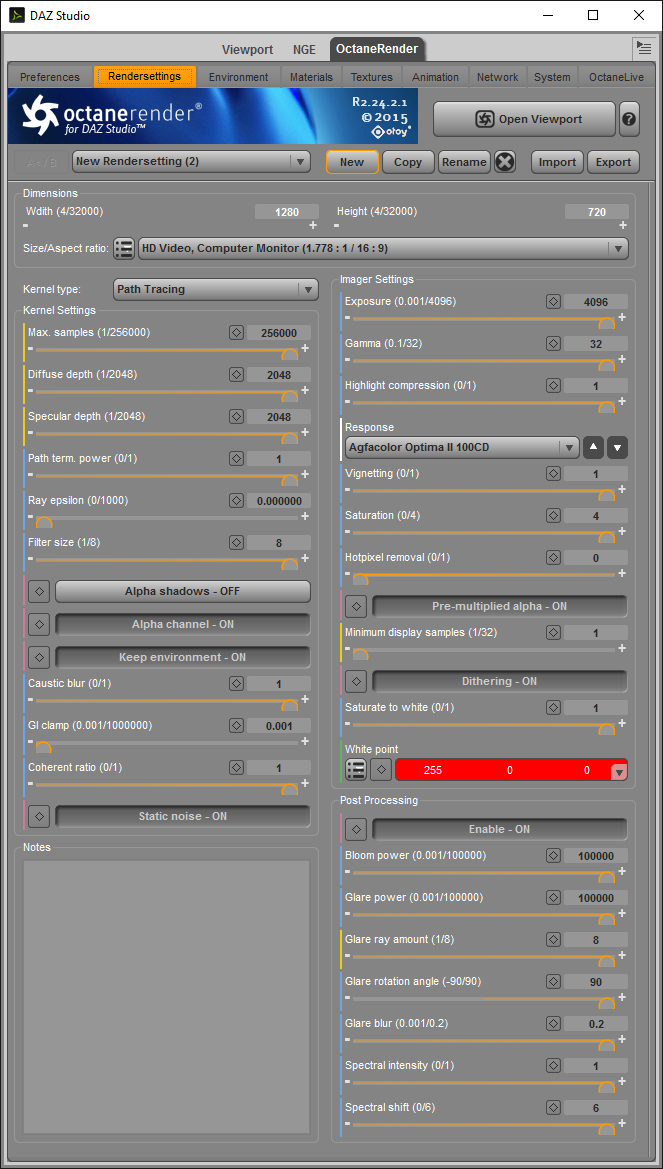Open the OctaneLive tab

pyautogui.click(x=617, y=77)
